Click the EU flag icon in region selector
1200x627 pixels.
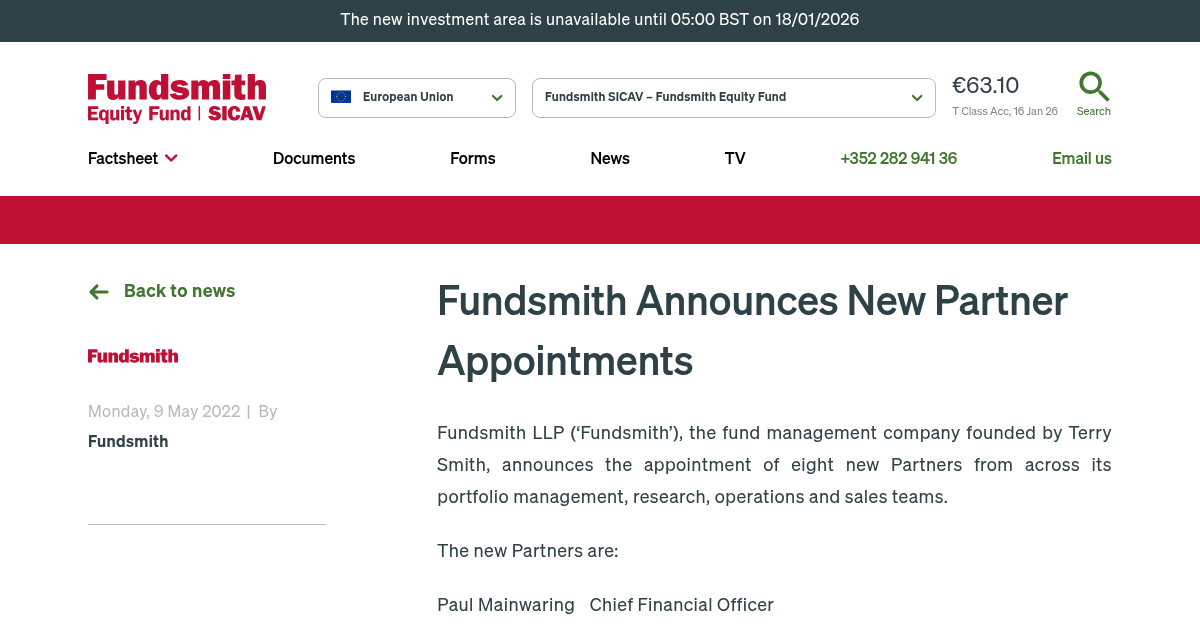341,97
